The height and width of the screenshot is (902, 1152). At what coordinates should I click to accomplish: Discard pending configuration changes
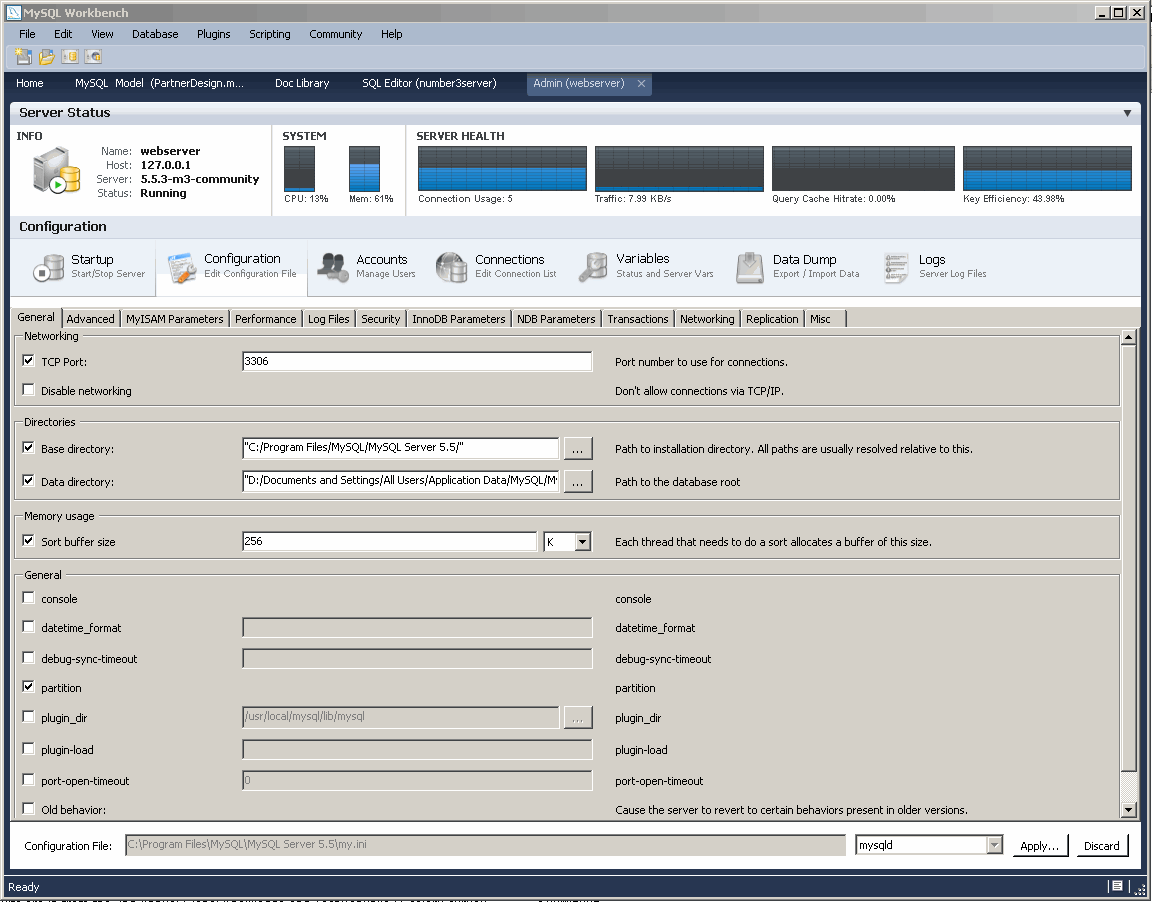point(1101,844)
